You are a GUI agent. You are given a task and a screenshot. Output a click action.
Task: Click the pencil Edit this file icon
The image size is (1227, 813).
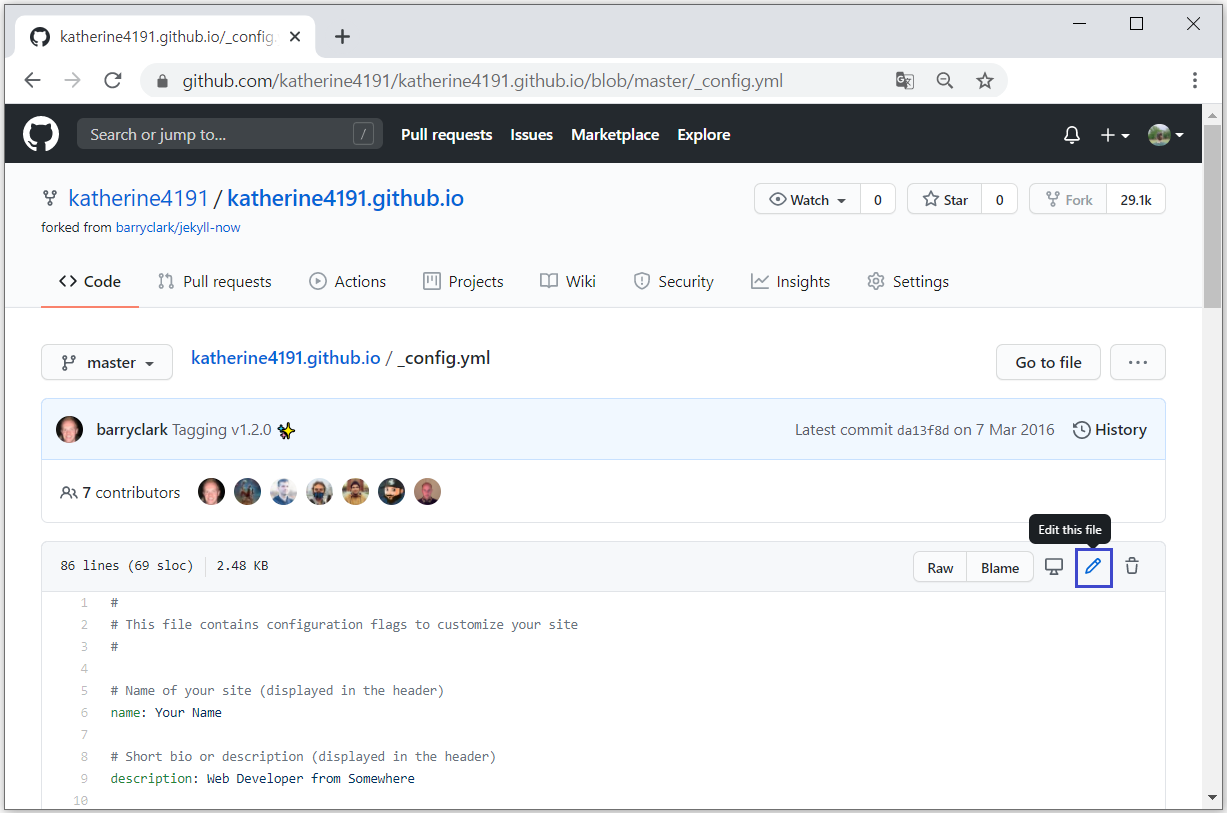pyautogui.click(x=1093, y=567)
